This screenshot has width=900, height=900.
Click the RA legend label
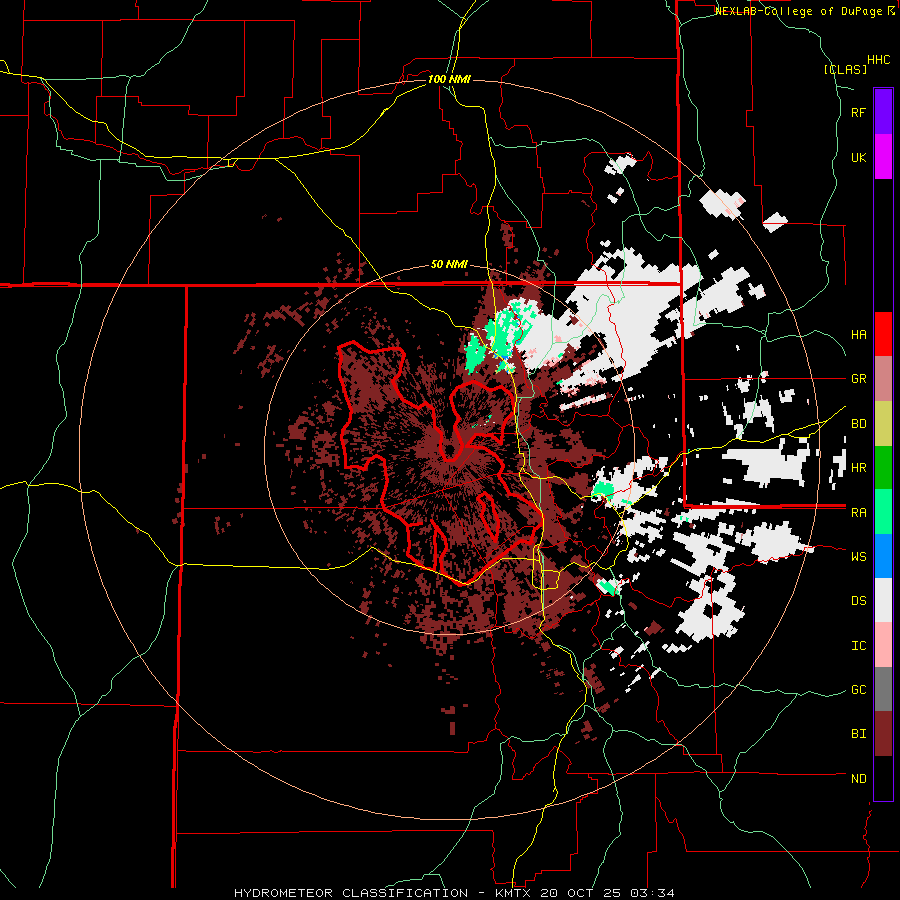pos(858,513)
